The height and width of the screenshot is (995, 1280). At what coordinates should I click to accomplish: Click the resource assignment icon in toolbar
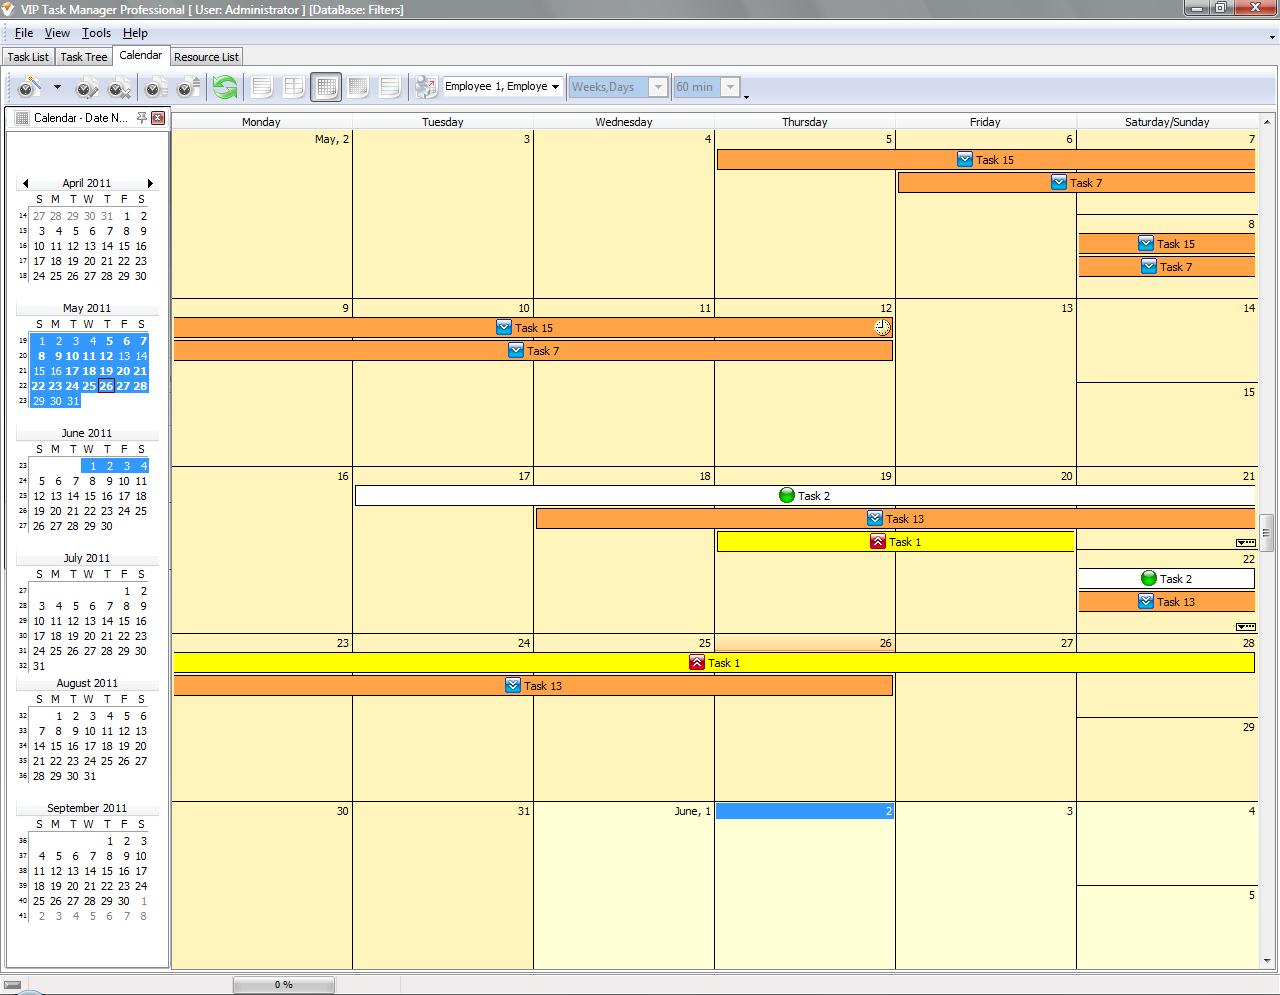click(426, 88)
